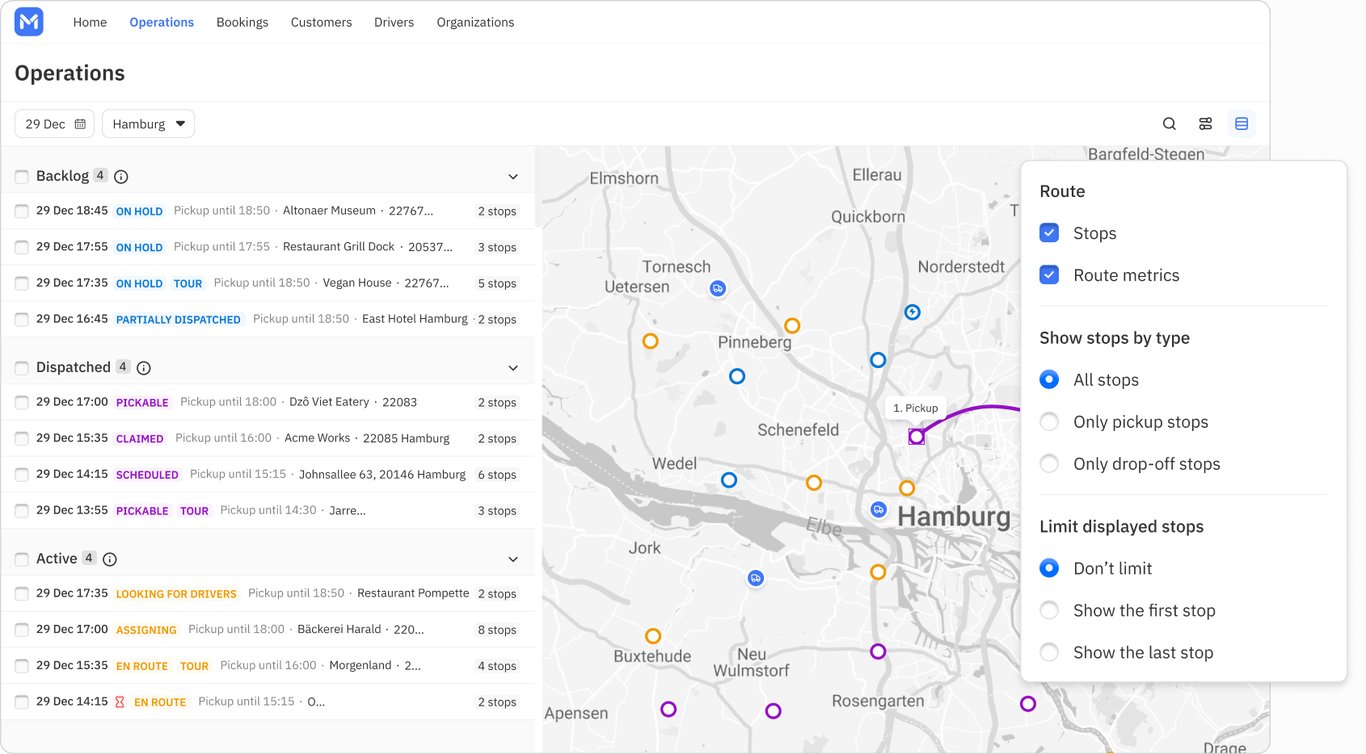Open the Johnsallee 63 scheduled booking
The width and height of the screenshot is (1366, 754).
tap(267, 474)
